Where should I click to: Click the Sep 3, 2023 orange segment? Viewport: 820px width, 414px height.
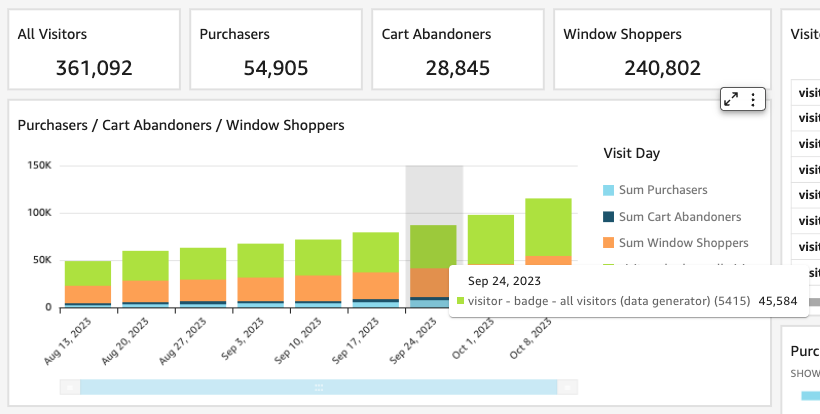tap(261, 288)
